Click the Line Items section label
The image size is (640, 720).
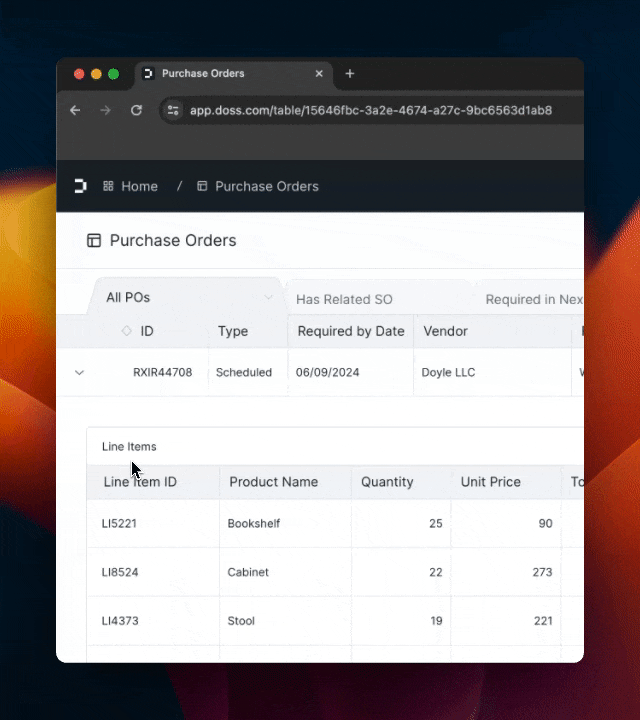click(x=129, y=446)
